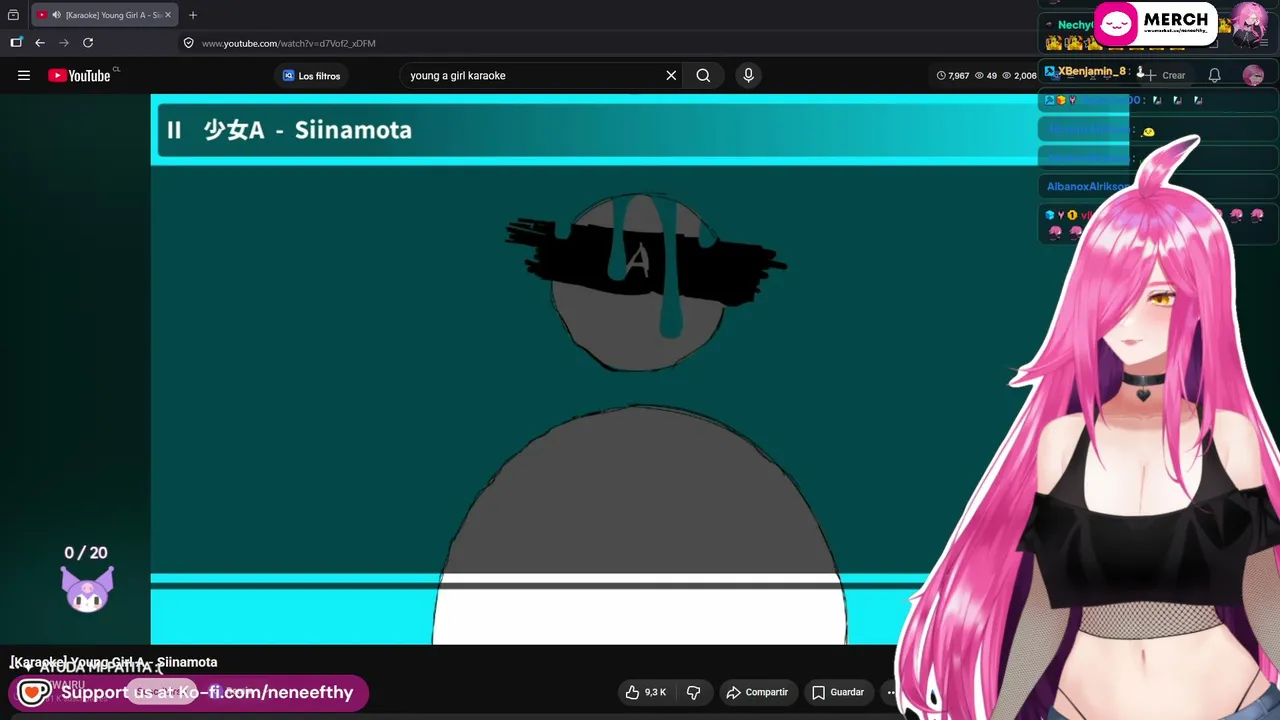This screenshot has width=1280, height=720.
Task: Save the video with Guardar
Action: 838,692
